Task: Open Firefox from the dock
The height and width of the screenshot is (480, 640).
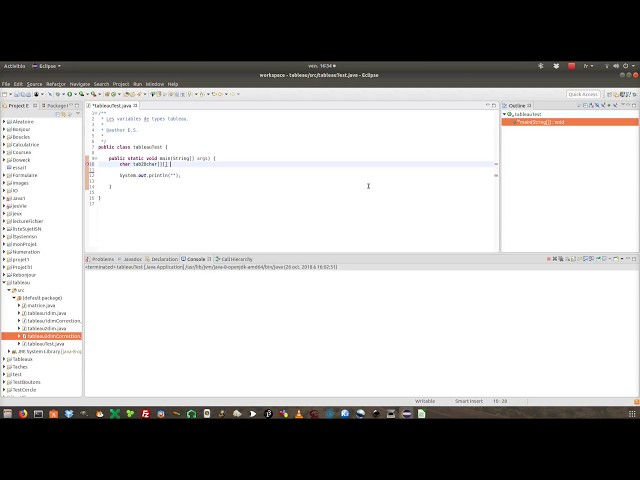Action: click(x=23, y=414)
